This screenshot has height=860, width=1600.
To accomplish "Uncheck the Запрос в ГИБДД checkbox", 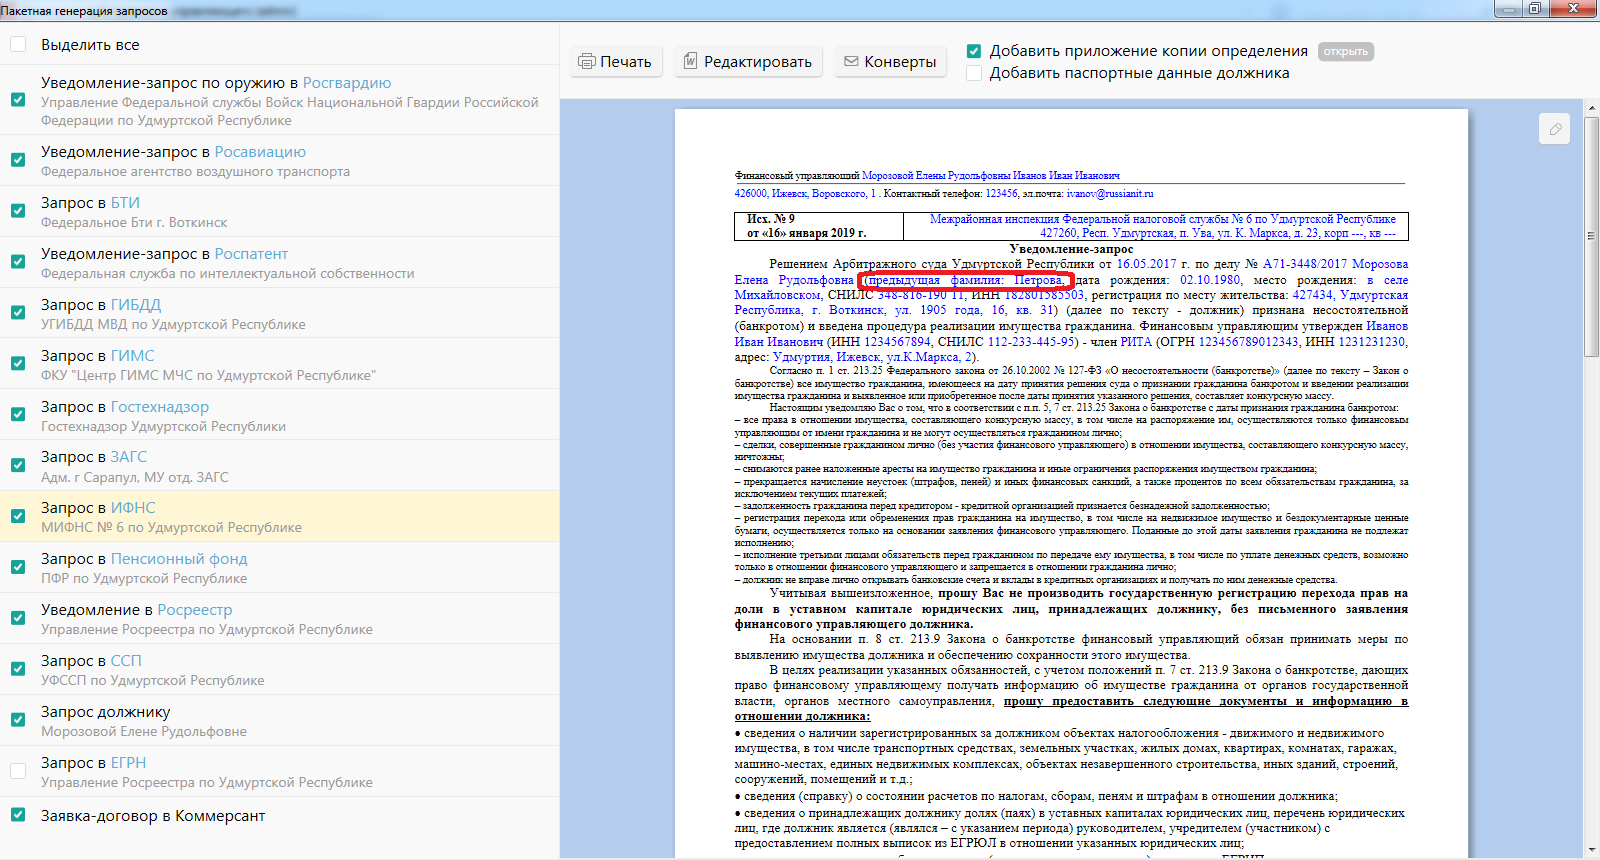I will (x=18, y=313).
